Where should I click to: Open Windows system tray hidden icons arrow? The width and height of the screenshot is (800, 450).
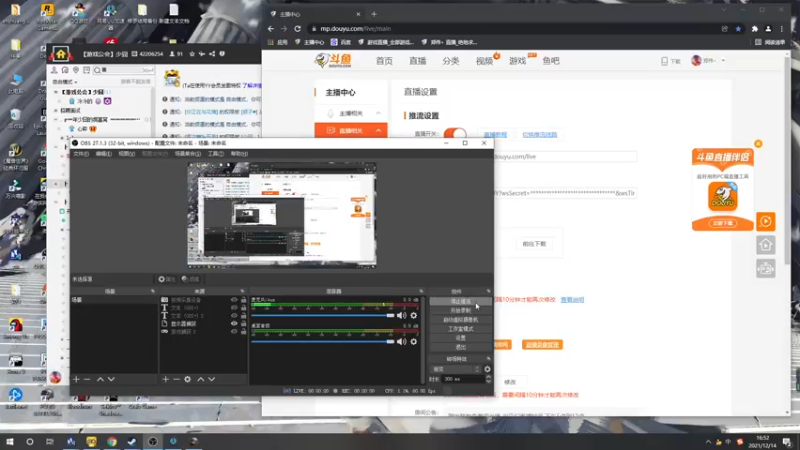(708, 442)
